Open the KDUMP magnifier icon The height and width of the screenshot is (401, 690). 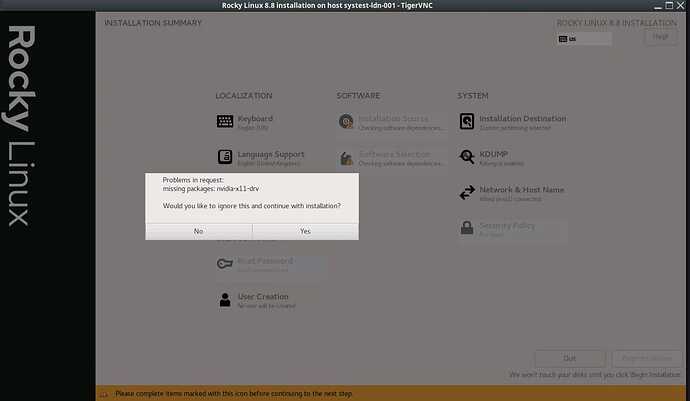click(467, 157)
